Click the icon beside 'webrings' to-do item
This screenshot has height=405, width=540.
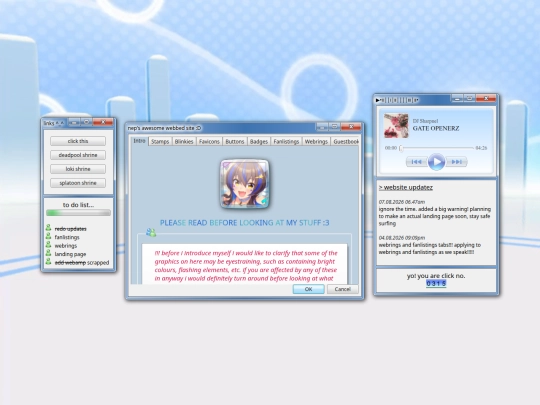48,245
